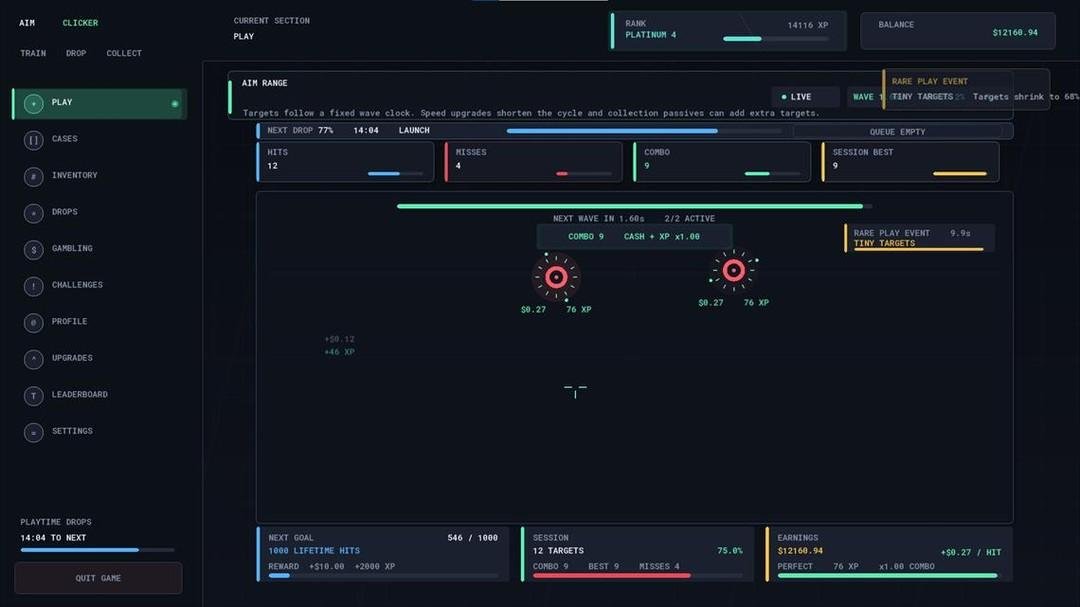Click the Quit Game button
This screenshot has width=1080, height=607.
tap(98, 578)
